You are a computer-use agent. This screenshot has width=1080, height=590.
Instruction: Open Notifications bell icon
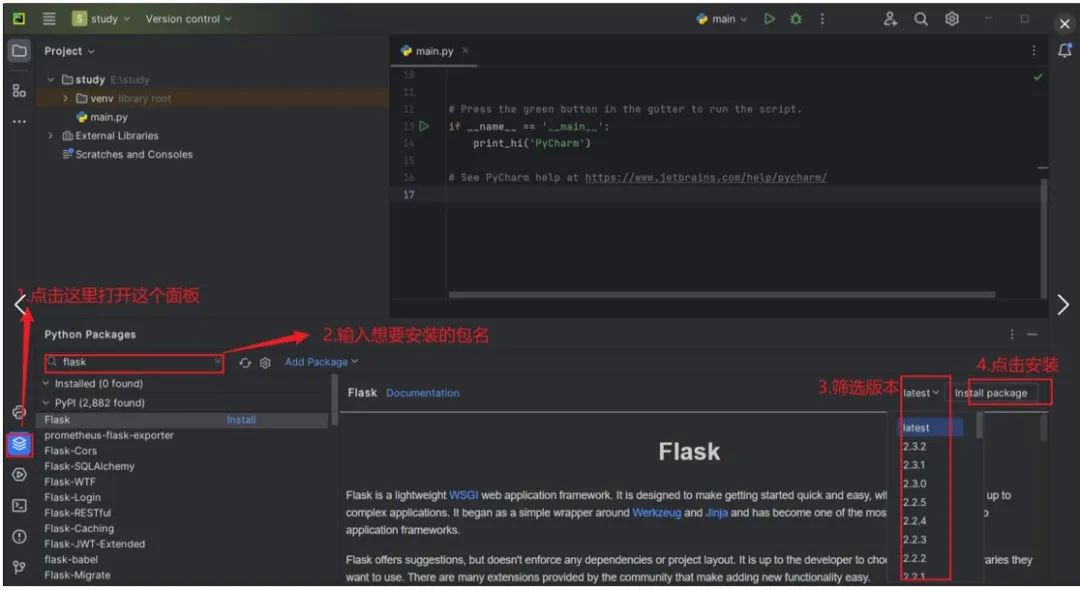tap(1065, 50)
